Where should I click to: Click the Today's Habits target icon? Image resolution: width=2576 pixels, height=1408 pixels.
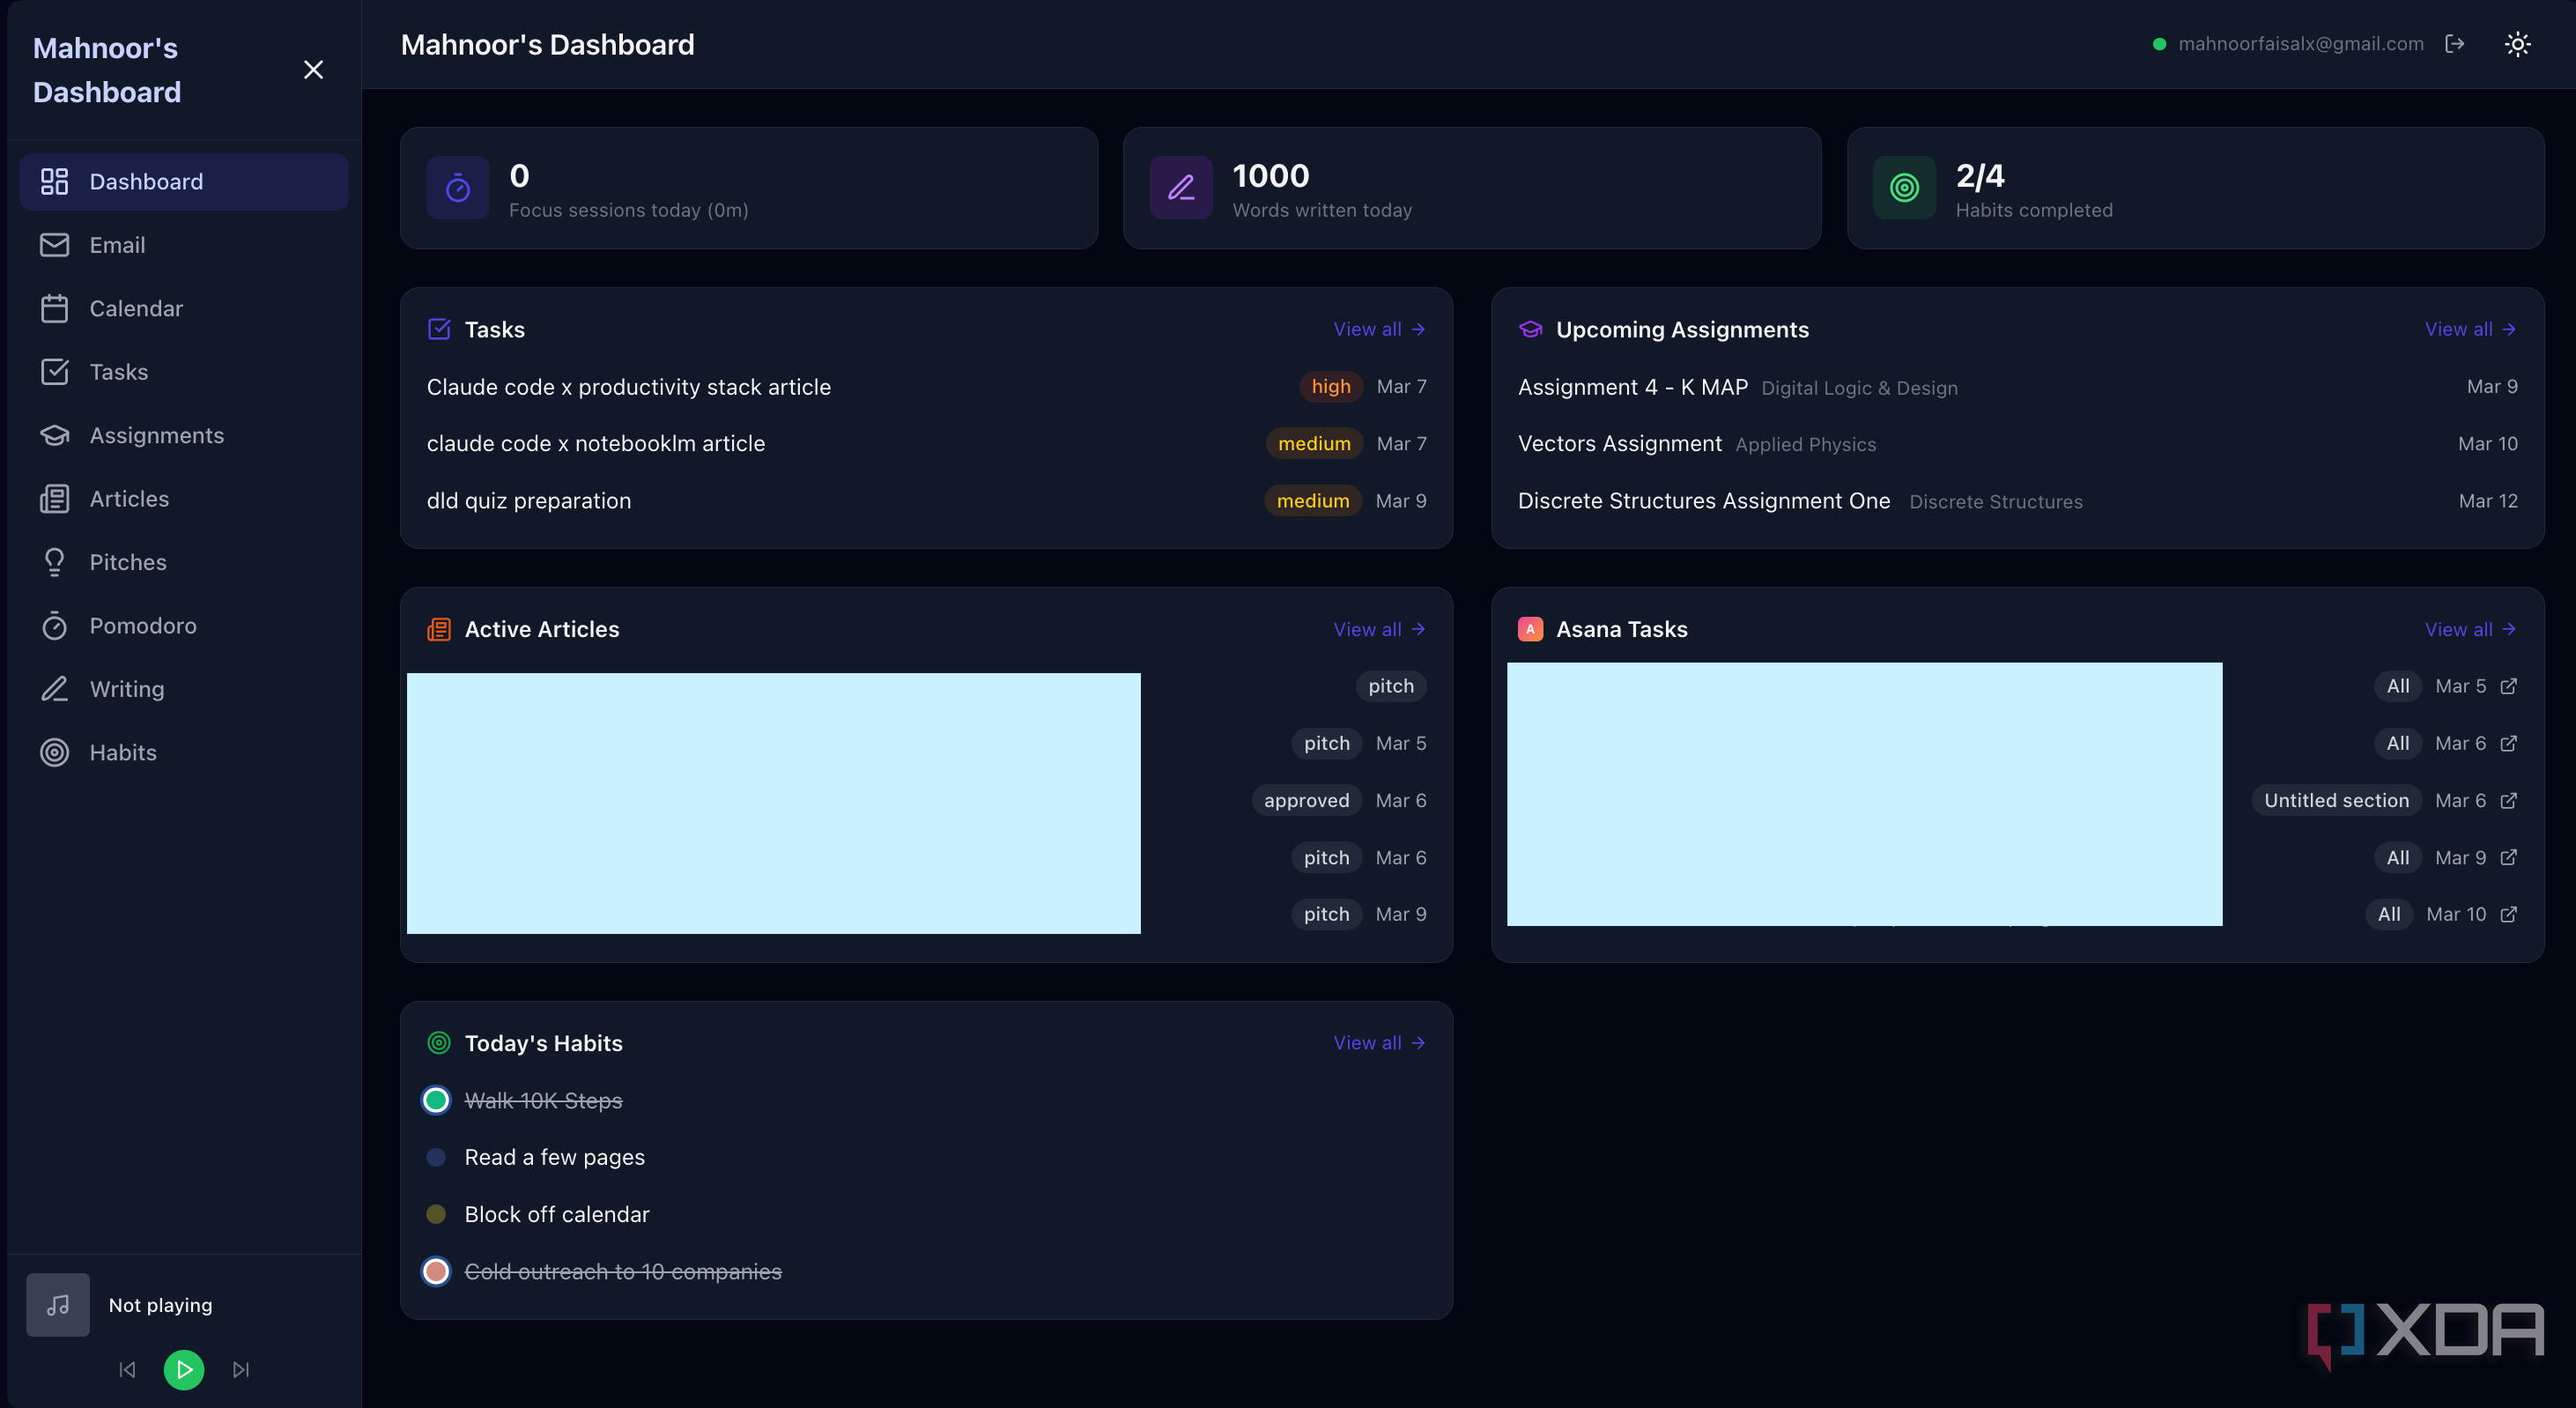tap(439, 1043)
